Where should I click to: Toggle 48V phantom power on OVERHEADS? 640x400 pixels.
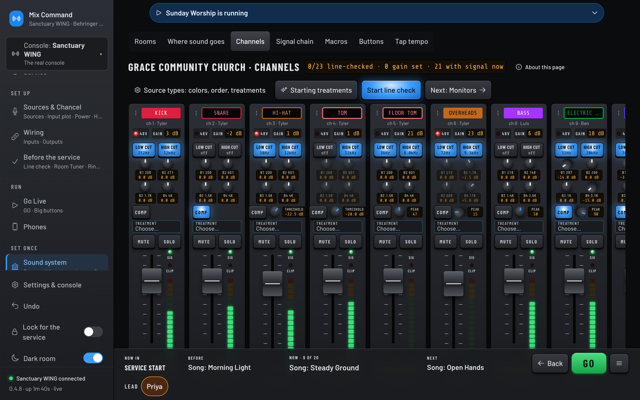point(442,133)
